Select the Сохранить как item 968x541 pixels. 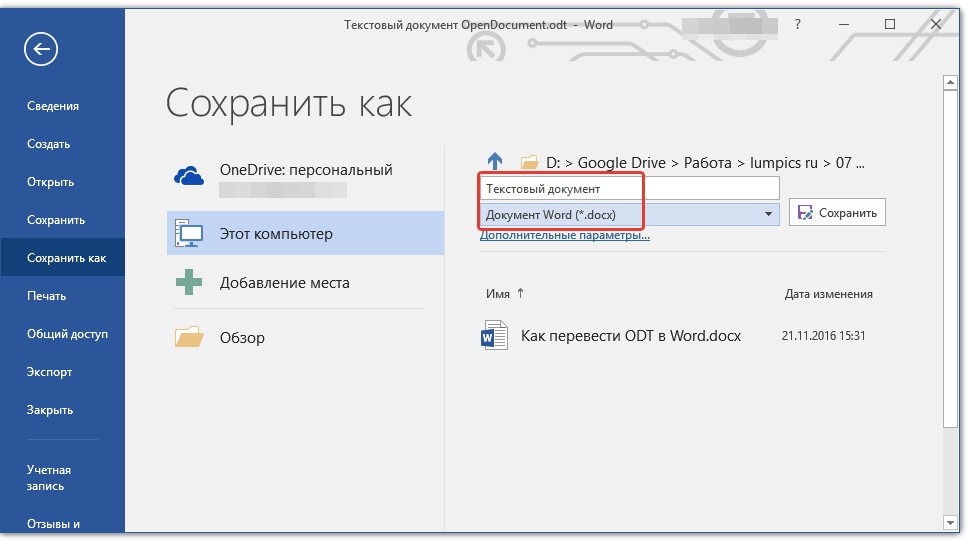point(62,258)
